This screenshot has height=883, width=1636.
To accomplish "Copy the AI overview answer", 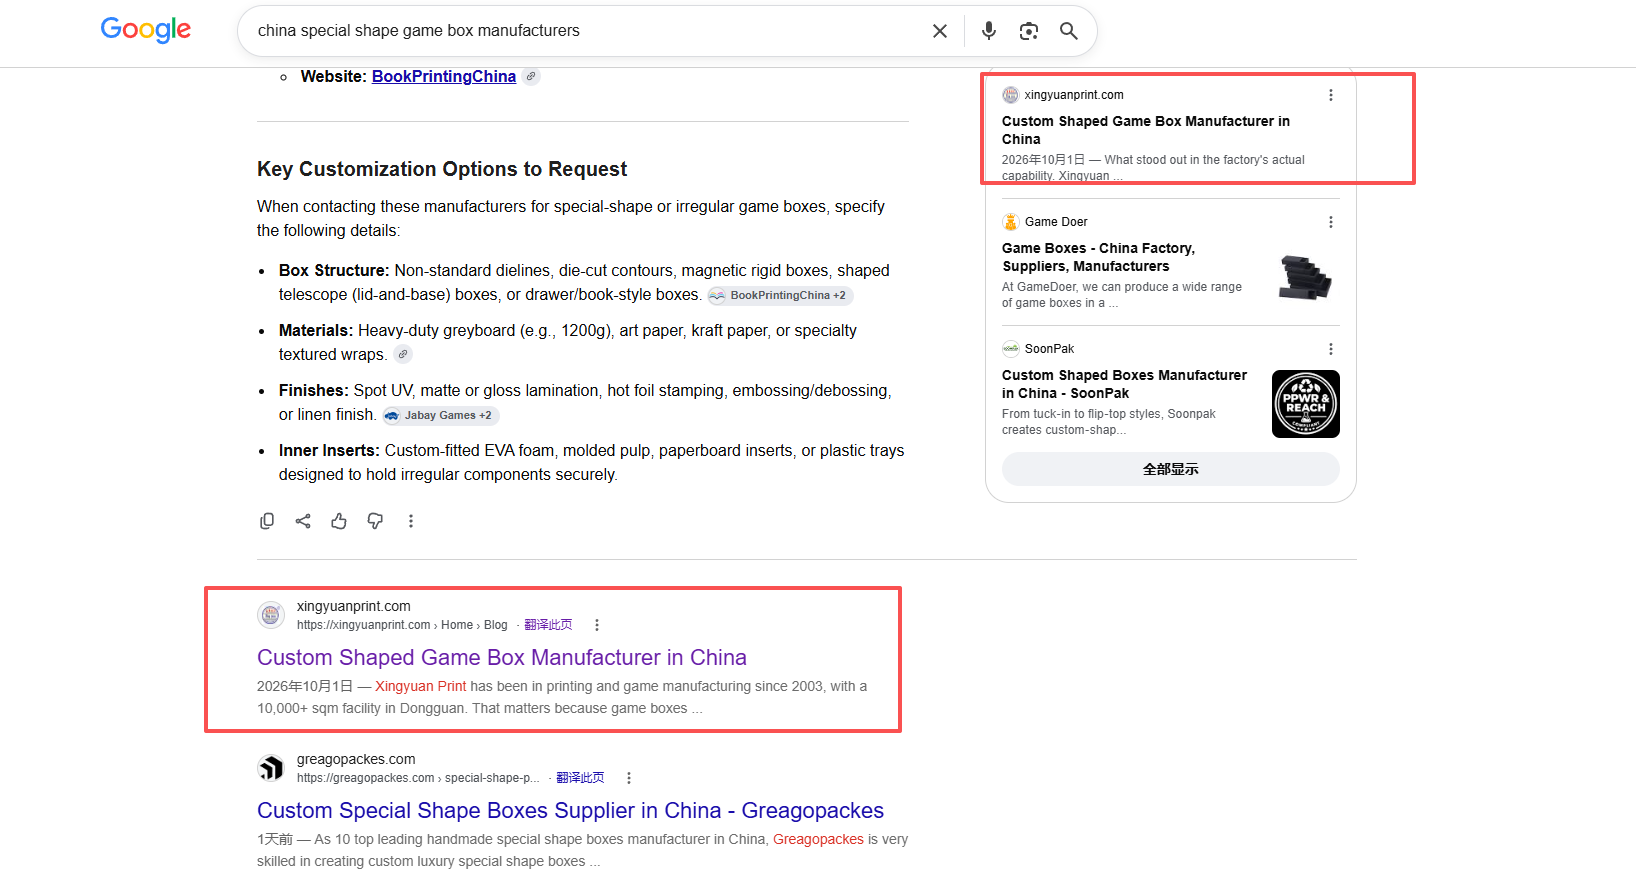I will (x=267, y=521).
